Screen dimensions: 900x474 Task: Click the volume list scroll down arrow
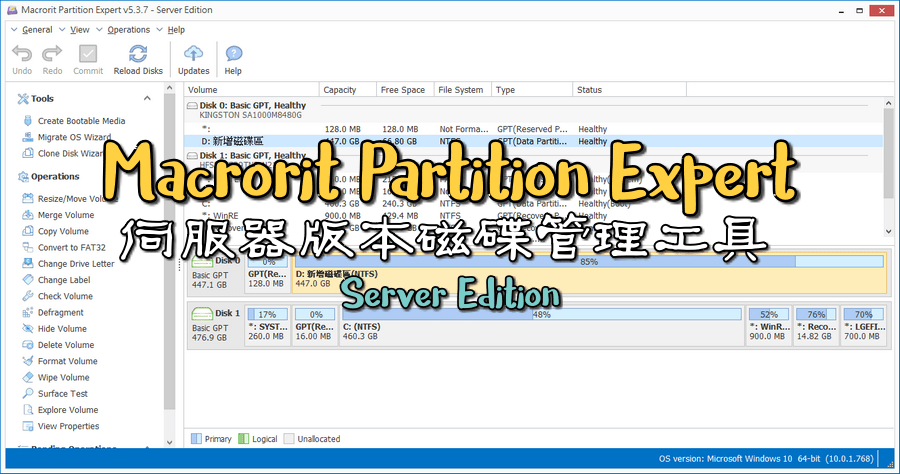pos(889,232)
